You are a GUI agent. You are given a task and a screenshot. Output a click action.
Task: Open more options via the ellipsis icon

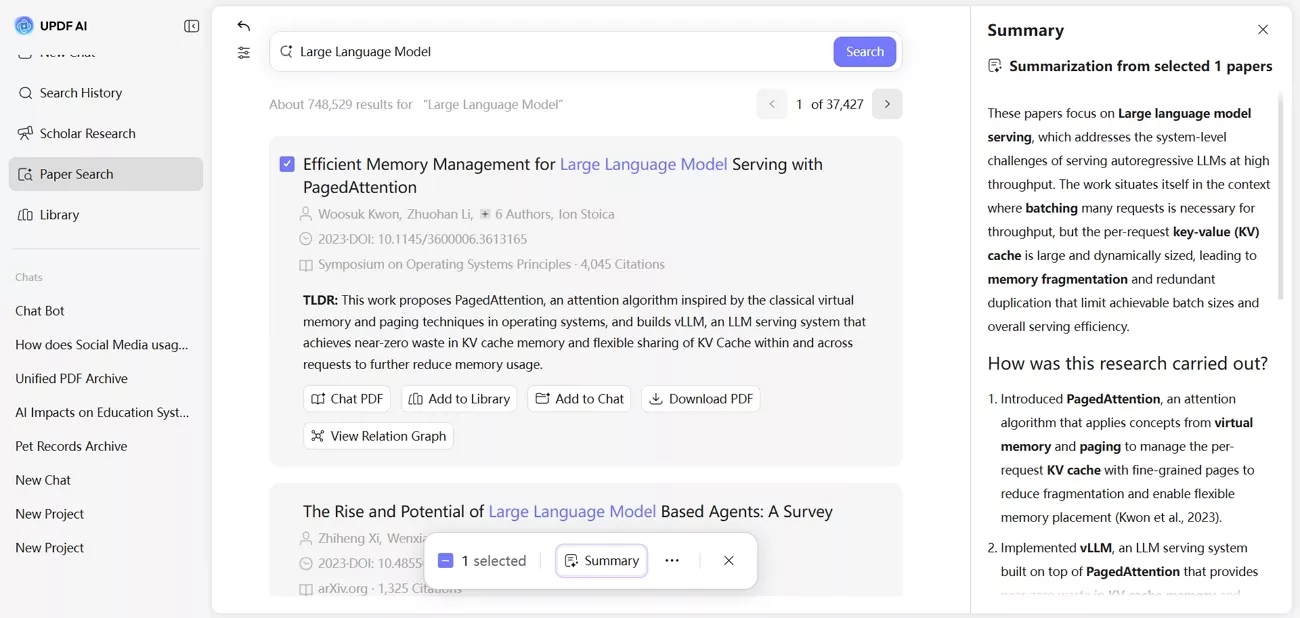point(673,560)
